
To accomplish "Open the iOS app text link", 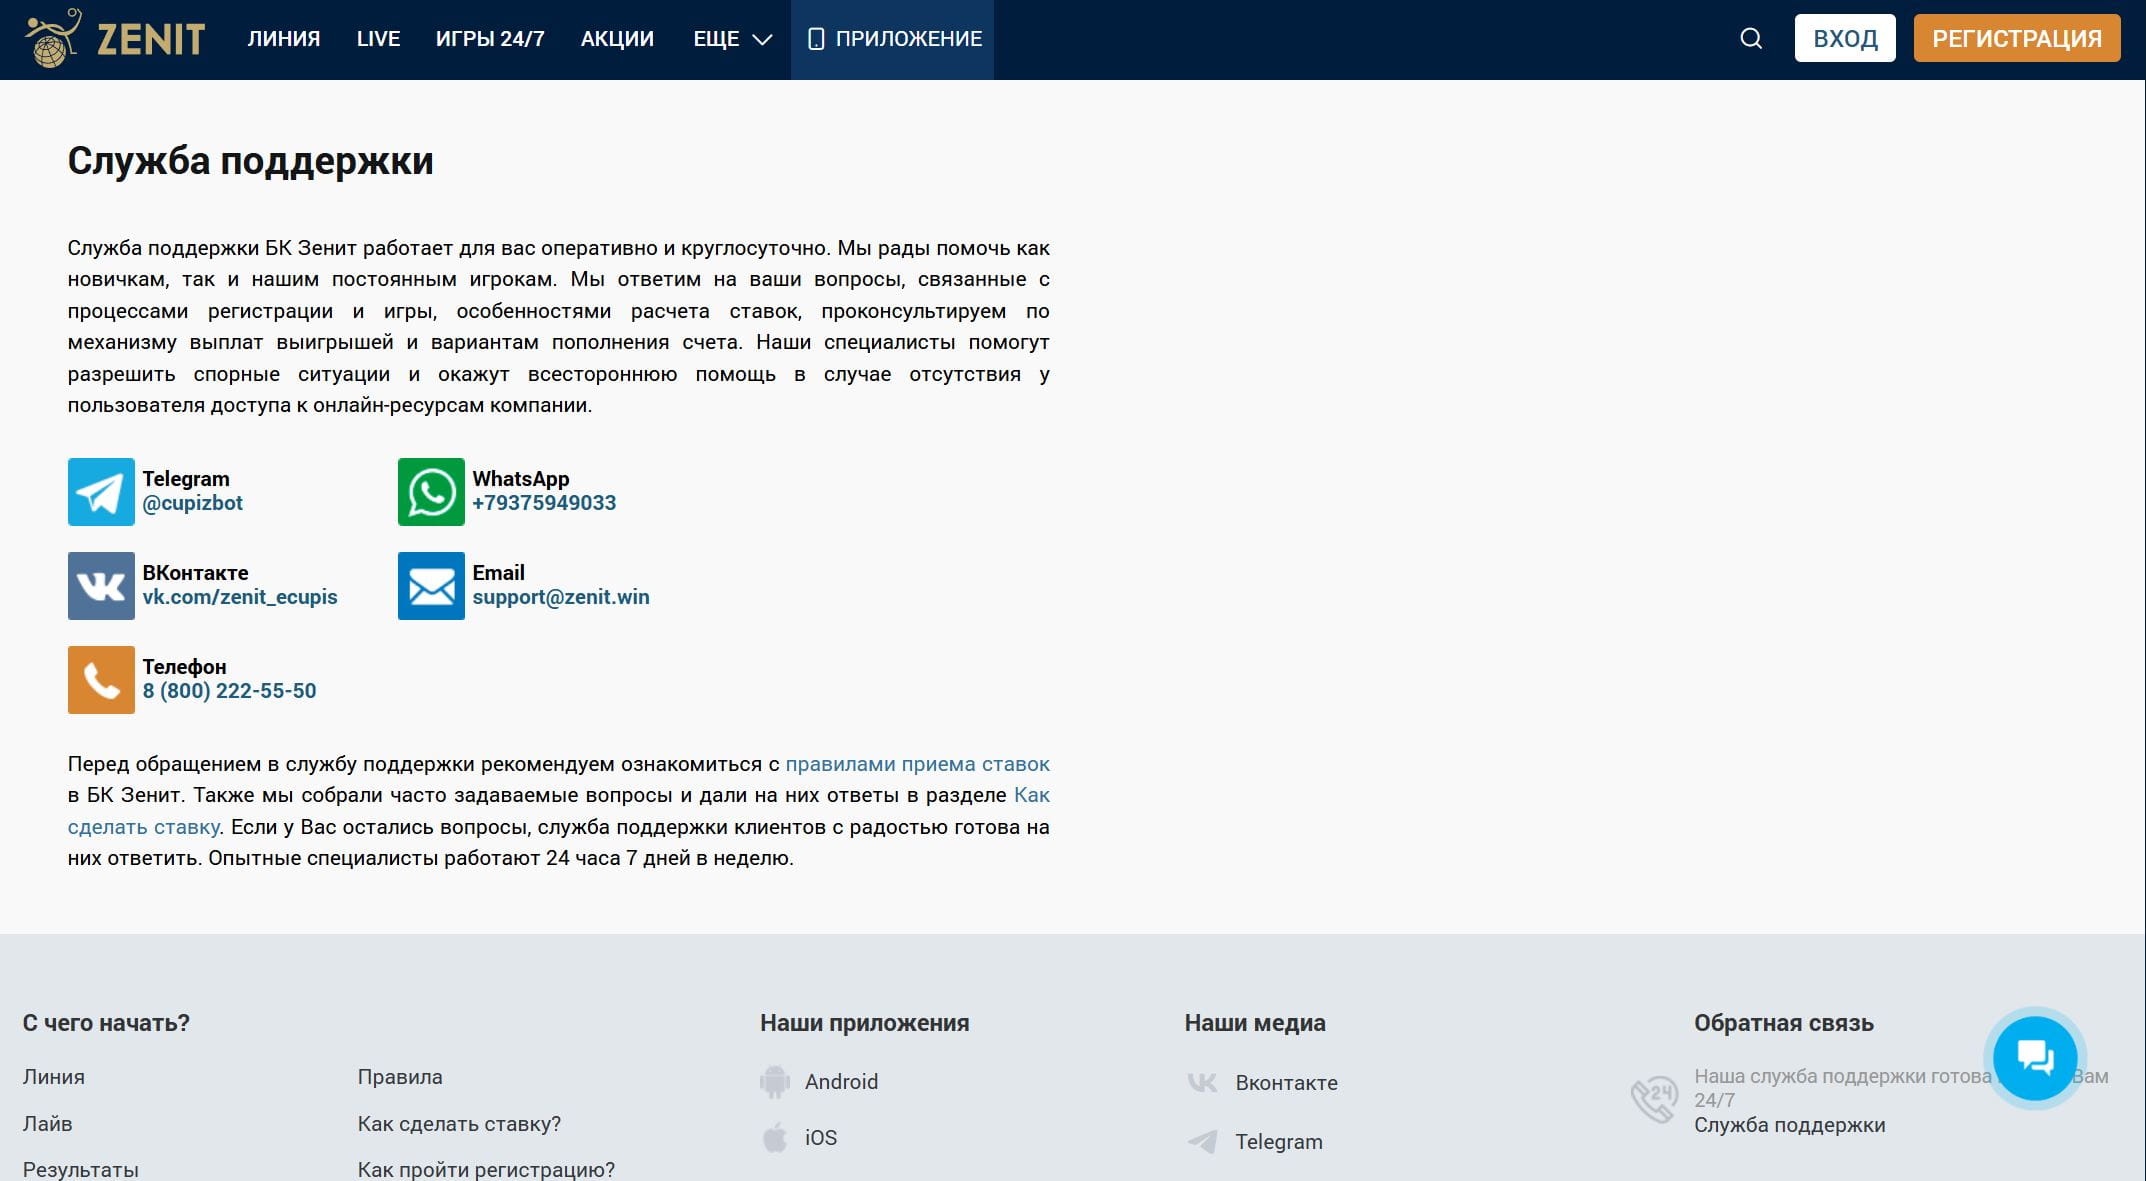I will pyautogui.click(x=821, y=1138).
